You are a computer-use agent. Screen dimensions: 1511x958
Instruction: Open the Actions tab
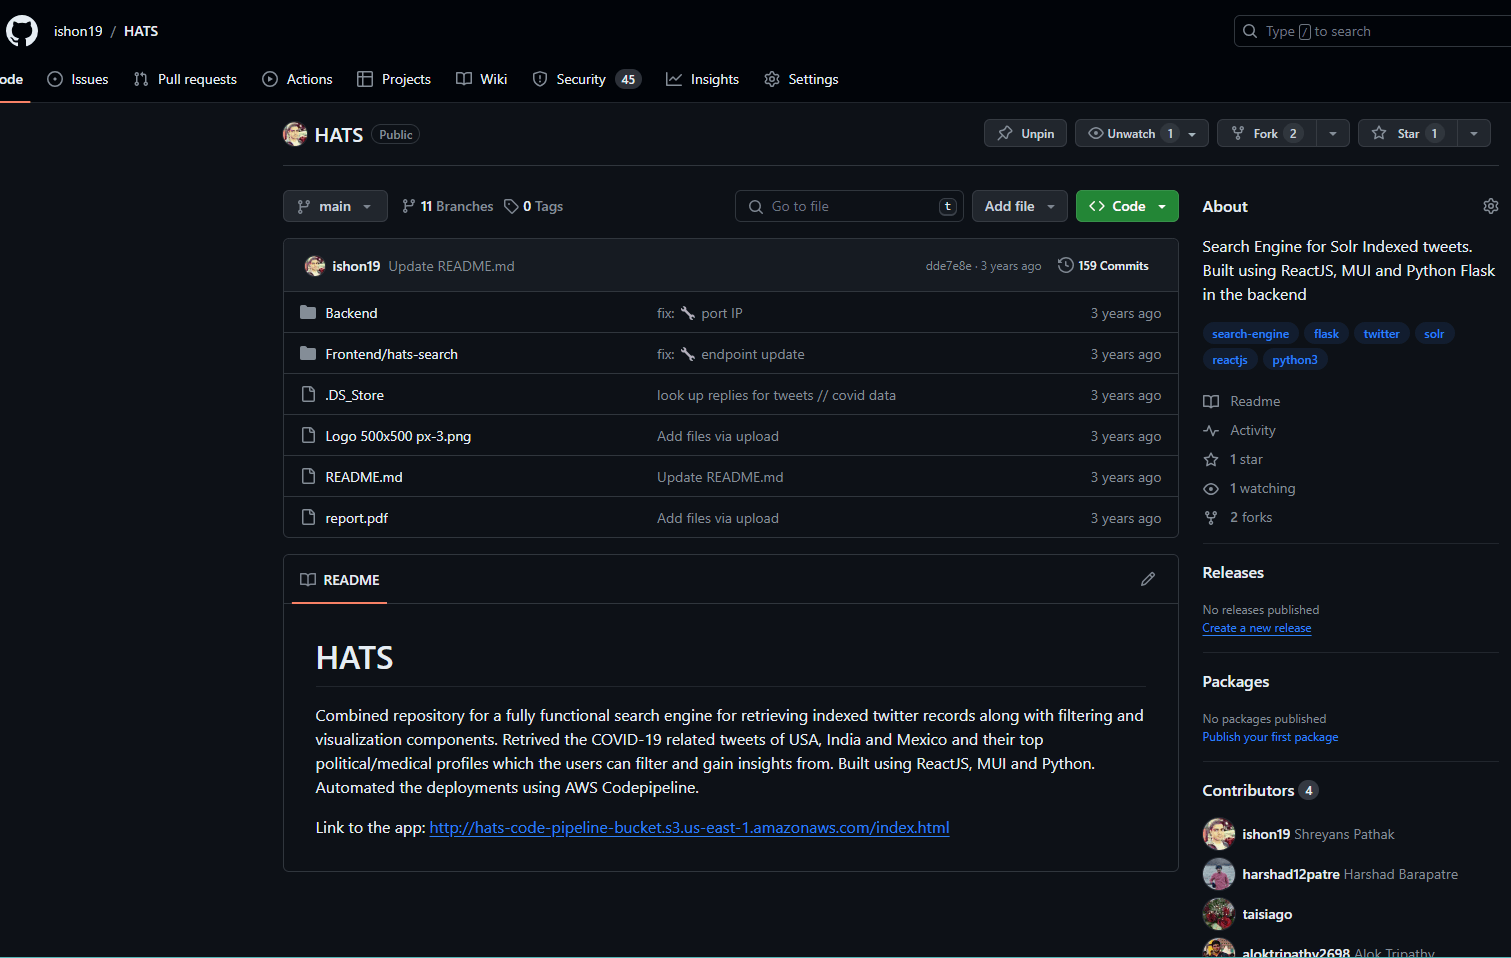tap(297, 79)
